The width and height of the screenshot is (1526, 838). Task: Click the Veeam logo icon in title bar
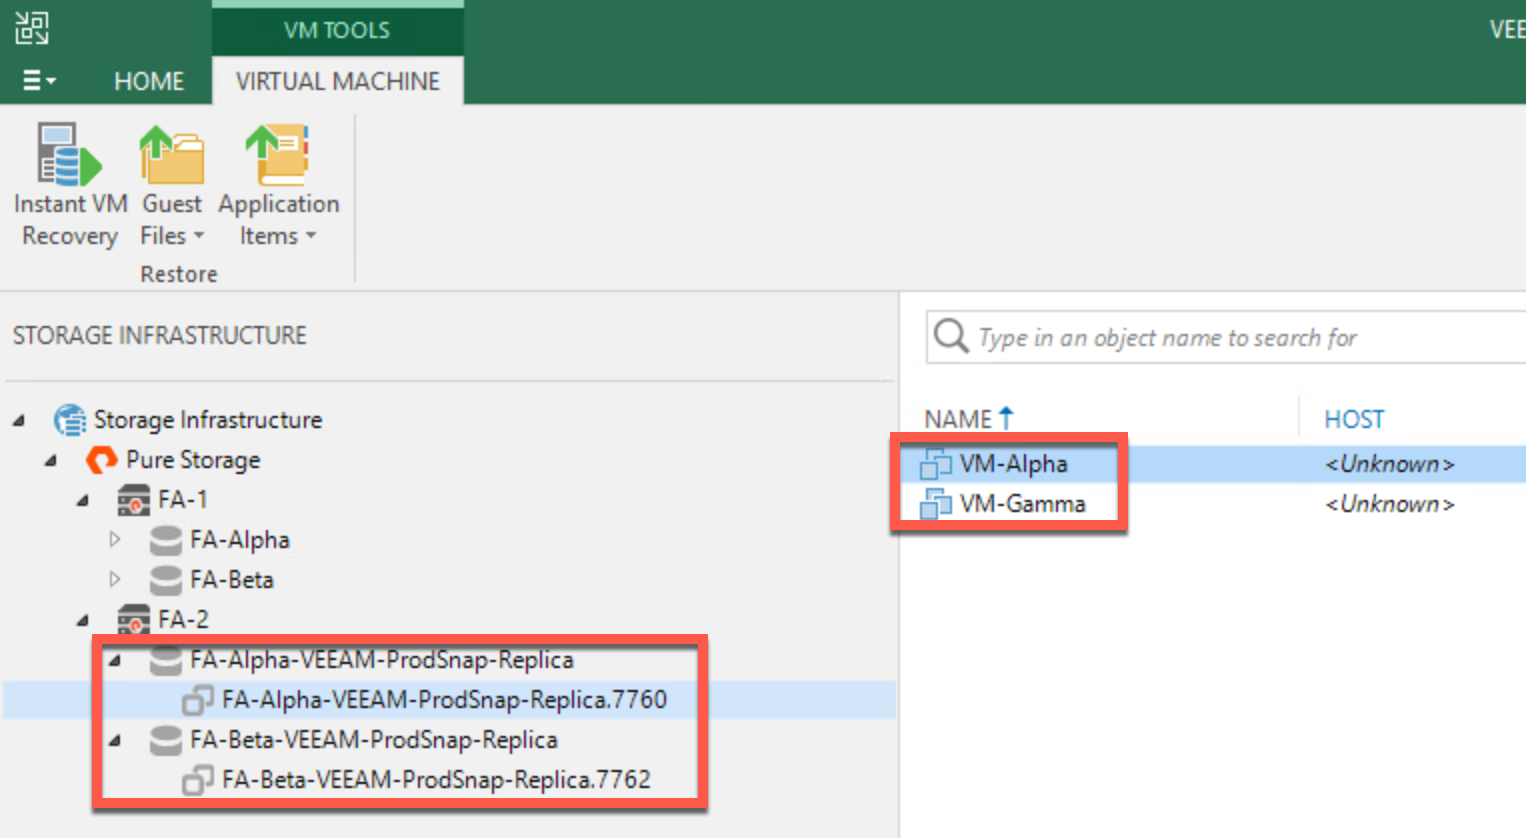pyautogui.click(x=32, y=27)
